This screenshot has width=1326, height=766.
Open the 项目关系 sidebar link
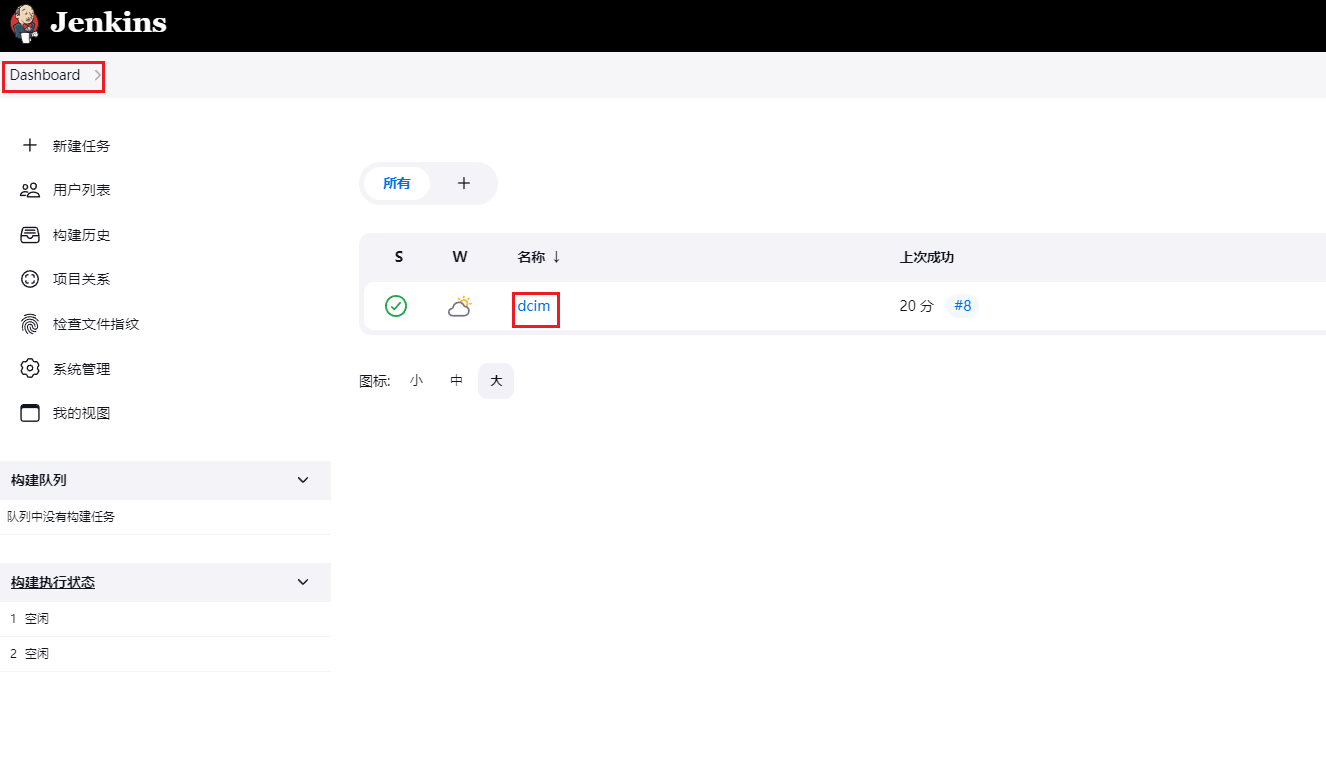pyautogui.click(x=81, y=279)
